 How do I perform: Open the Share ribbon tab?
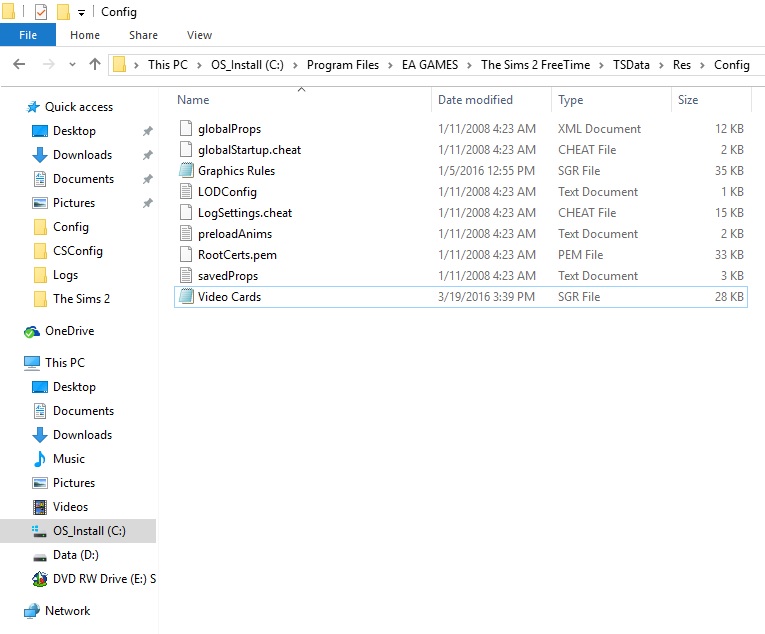[x=143, y=35]
